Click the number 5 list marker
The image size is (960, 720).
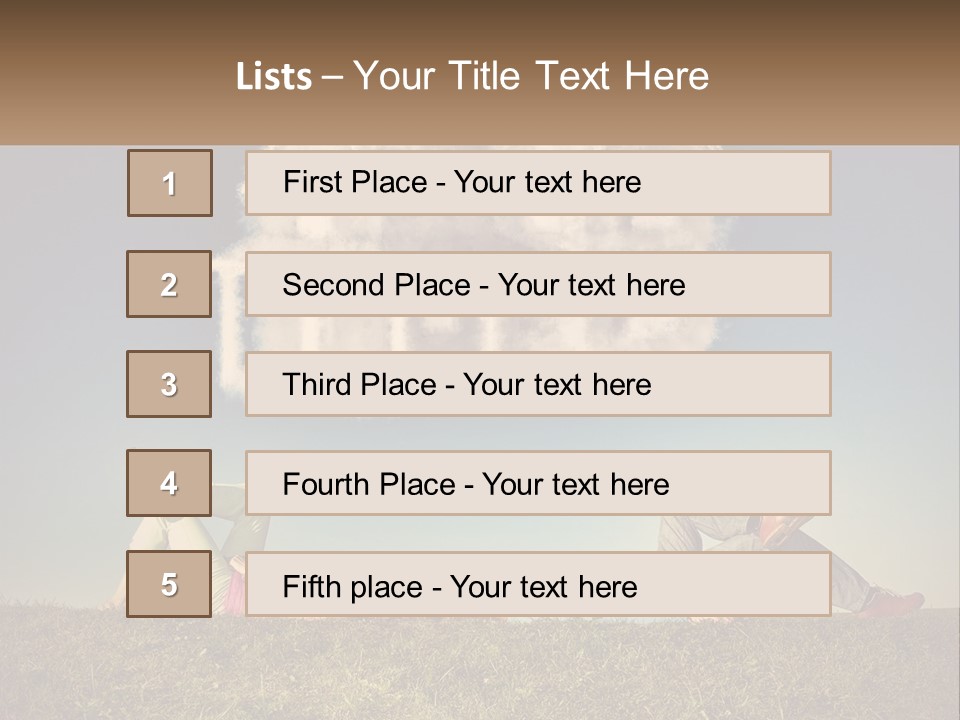pyautogui.click(x=169, y=584)
